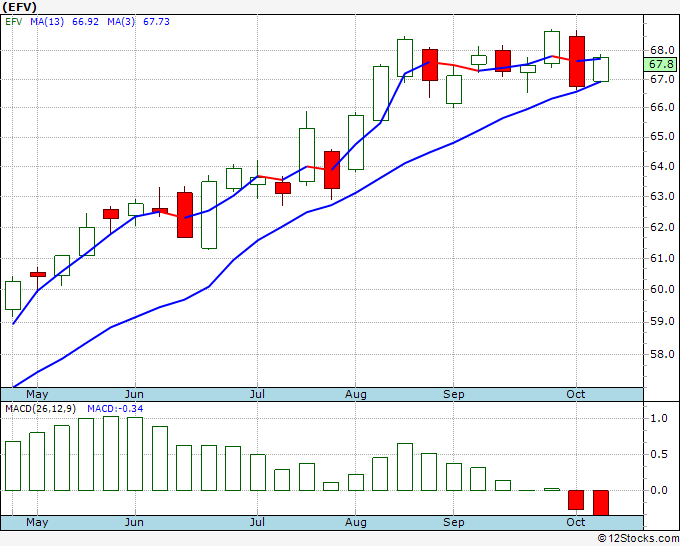Select the MA(13) value 66.92
The image size is (680, 546).
click(x=85, y=22)
